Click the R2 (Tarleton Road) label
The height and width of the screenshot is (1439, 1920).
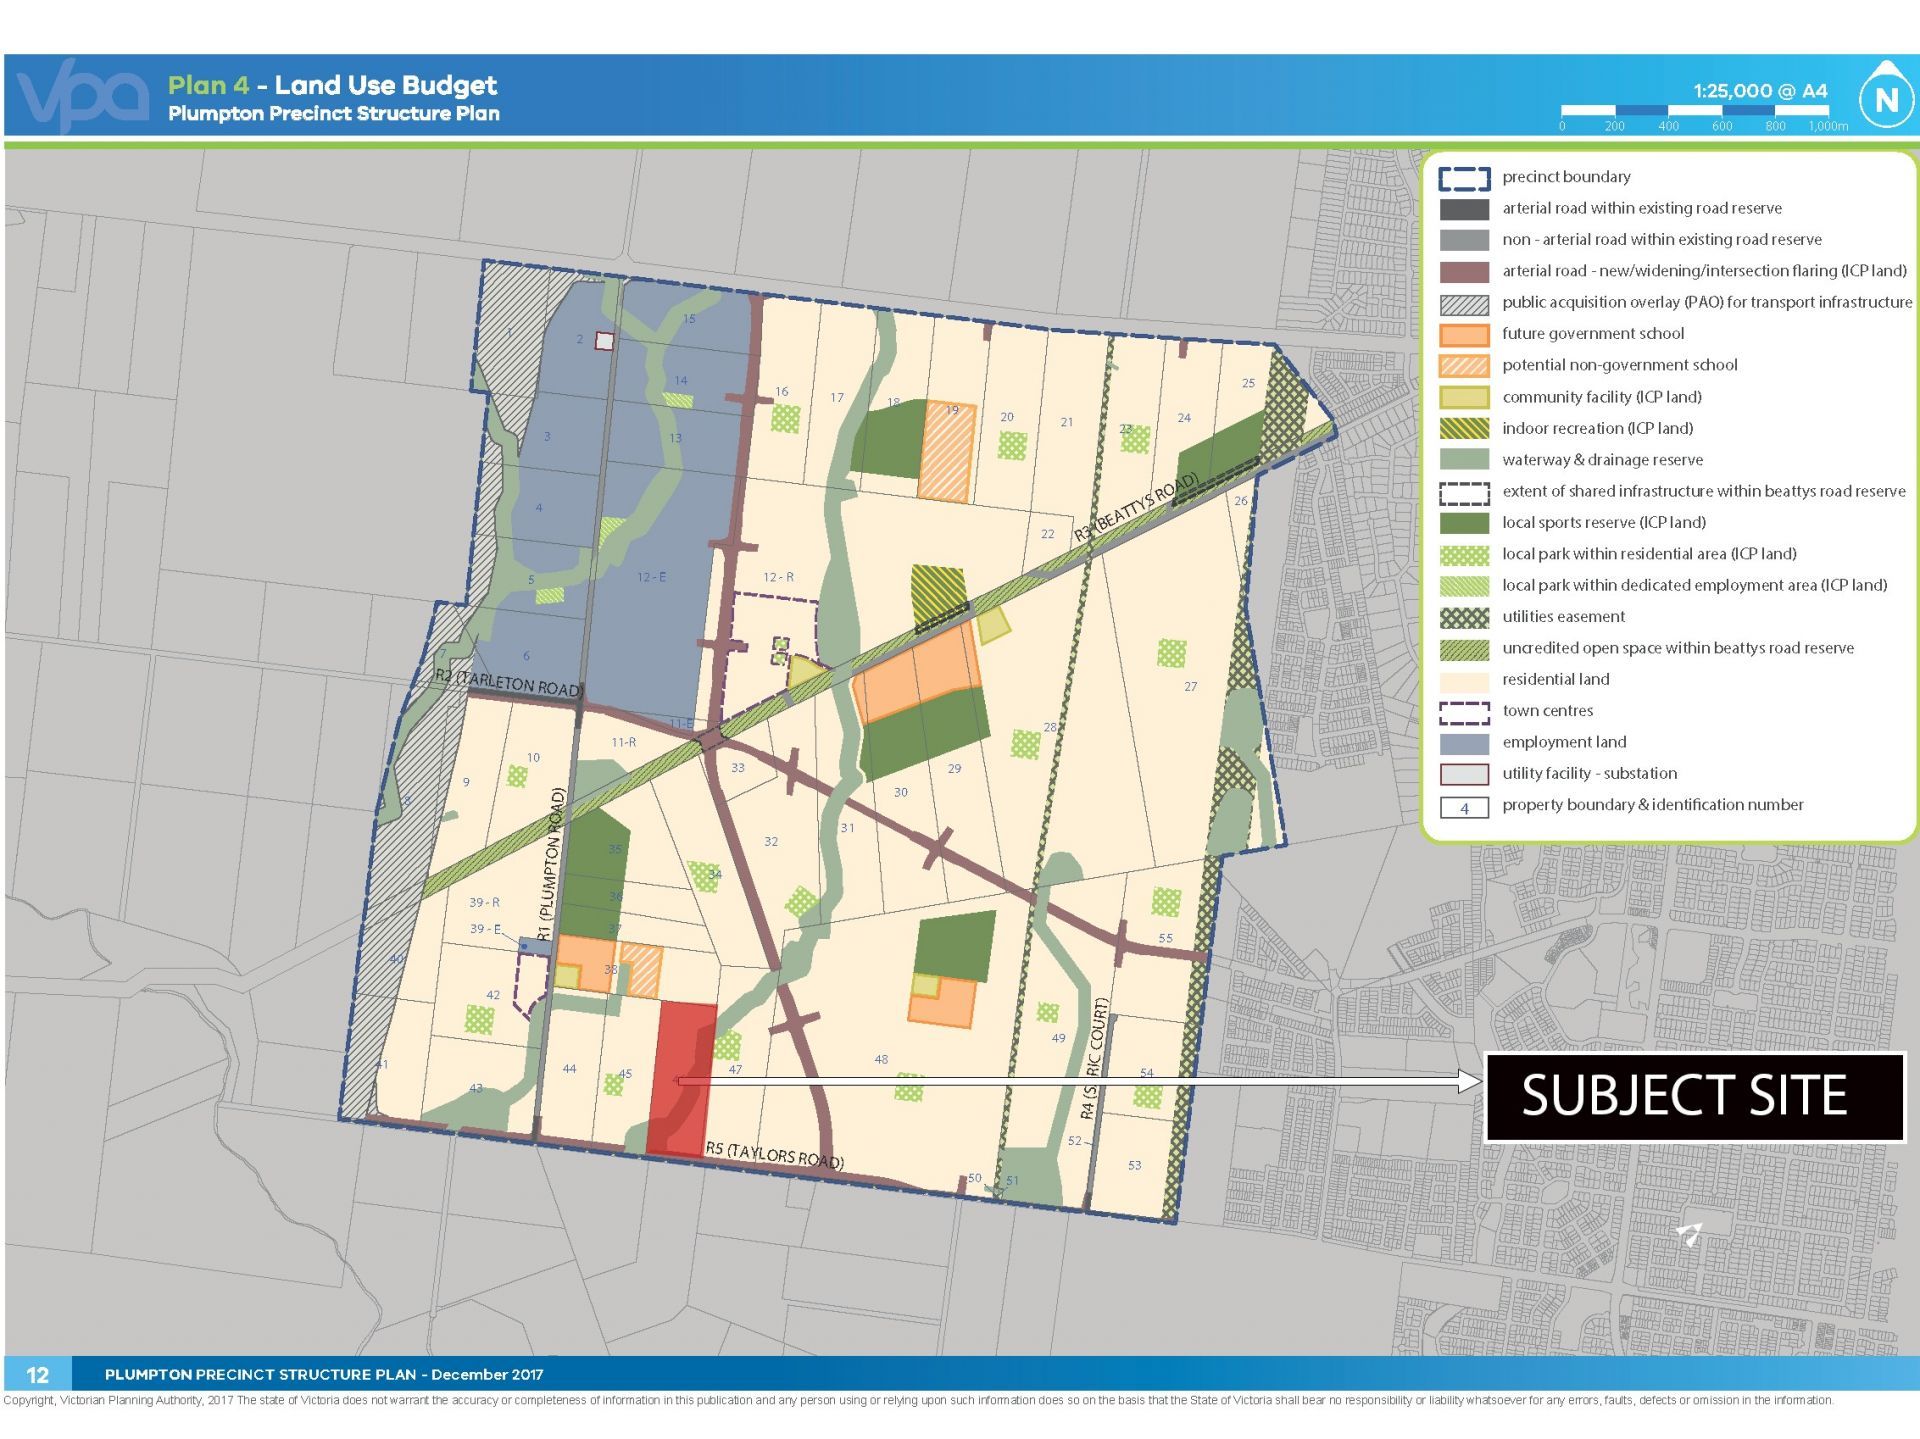pyautogui.click(x=507, y=682)
